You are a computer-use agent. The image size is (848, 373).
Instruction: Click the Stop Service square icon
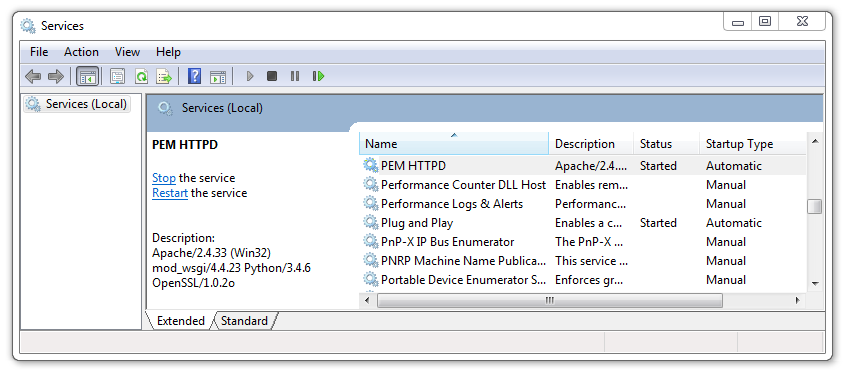coord(272,76)
